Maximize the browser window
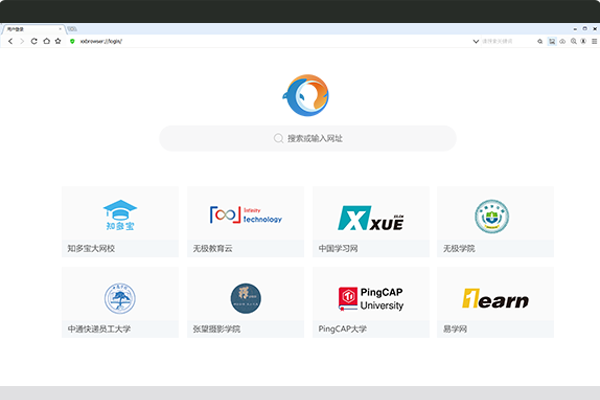This screenshot has width=600, height=400. (x=585, y=29)
